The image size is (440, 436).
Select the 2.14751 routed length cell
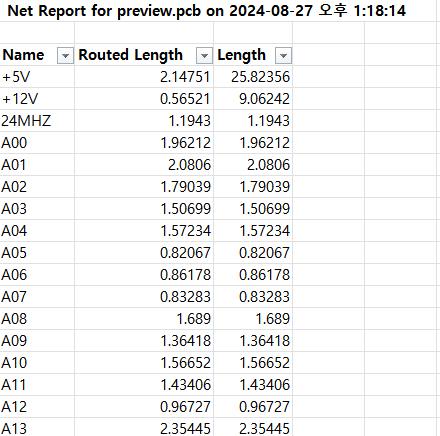(144, 77)
